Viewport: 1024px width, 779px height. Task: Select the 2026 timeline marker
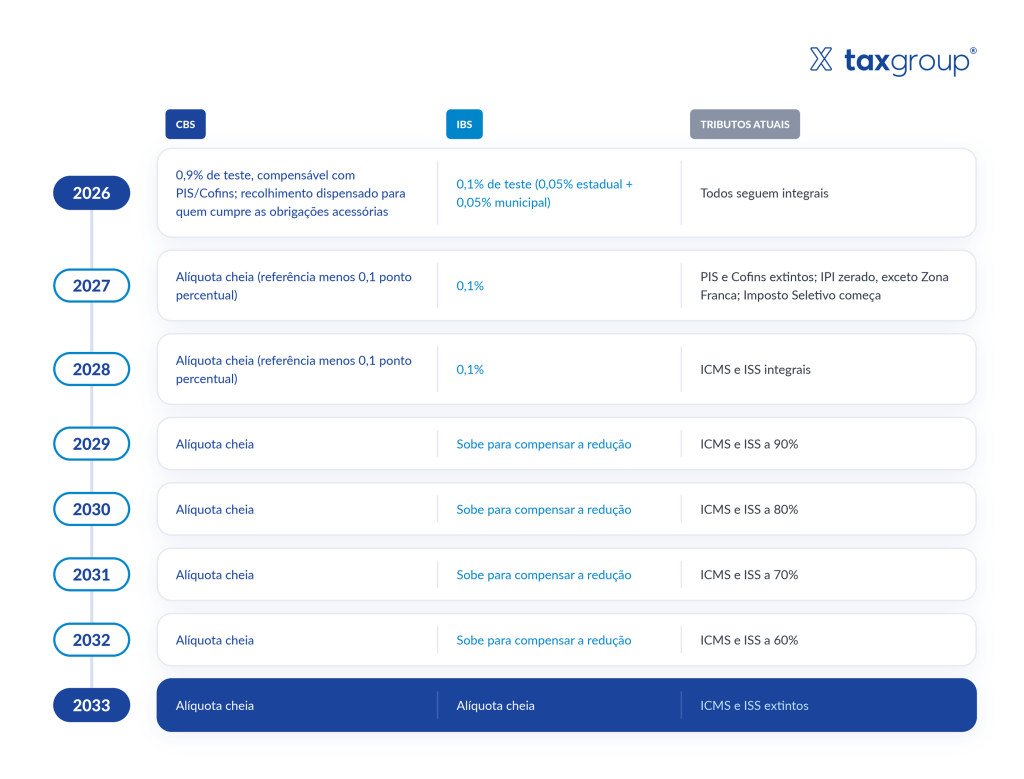(x=91, y=193)
